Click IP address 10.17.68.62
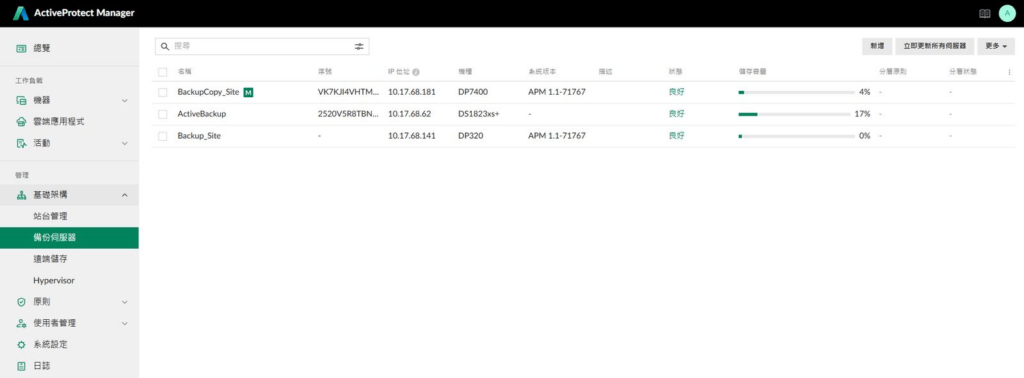Viewport: 1024px width, 378px height. [x=409, y=114]
